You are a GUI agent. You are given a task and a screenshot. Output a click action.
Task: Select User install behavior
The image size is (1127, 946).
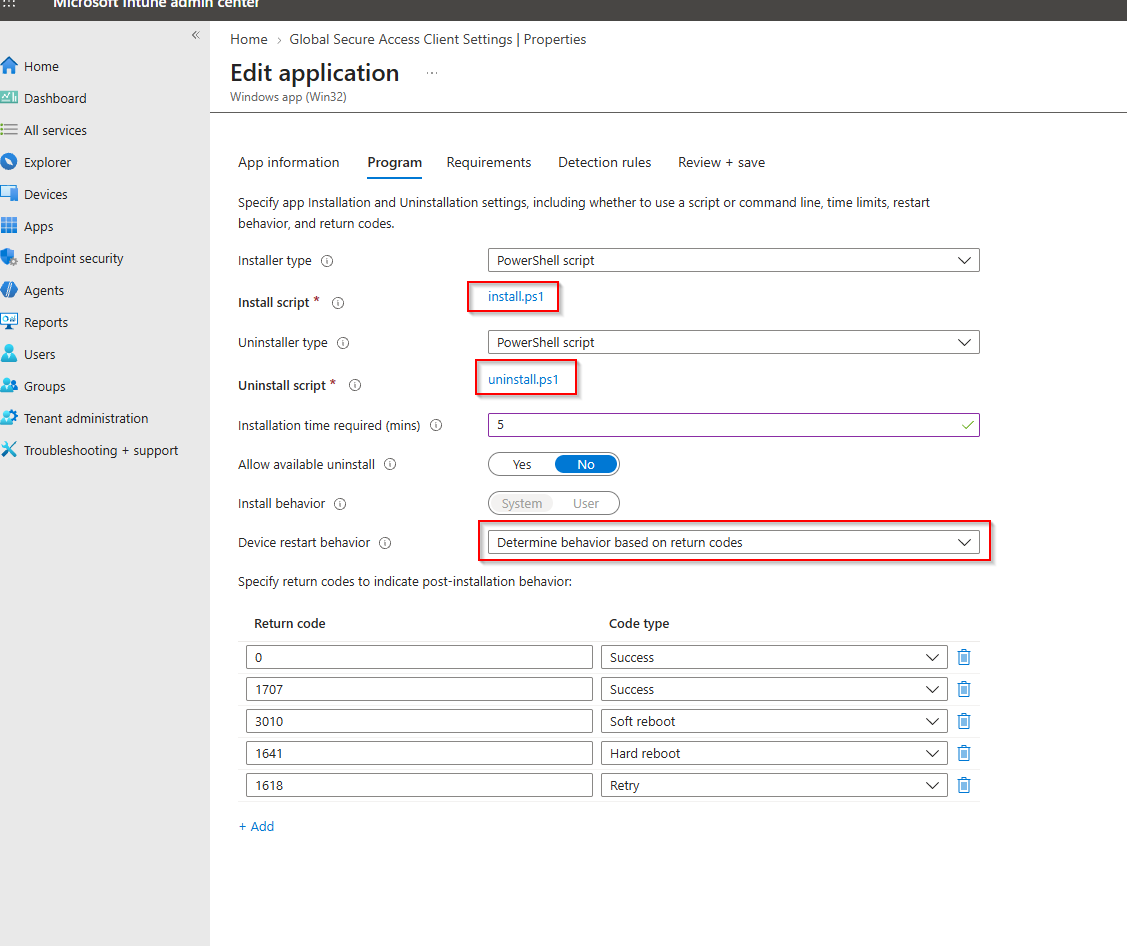tap(586, 503)
